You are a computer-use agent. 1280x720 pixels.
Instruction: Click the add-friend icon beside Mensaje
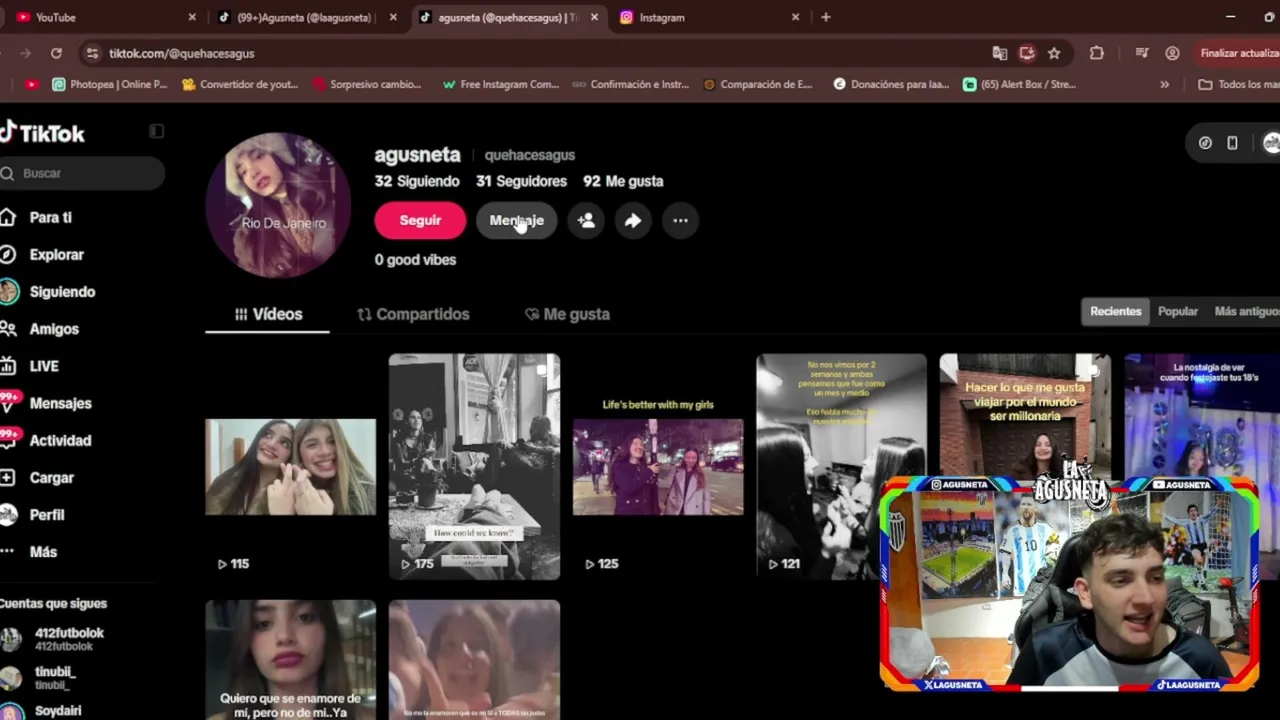[x=586, y=220]
